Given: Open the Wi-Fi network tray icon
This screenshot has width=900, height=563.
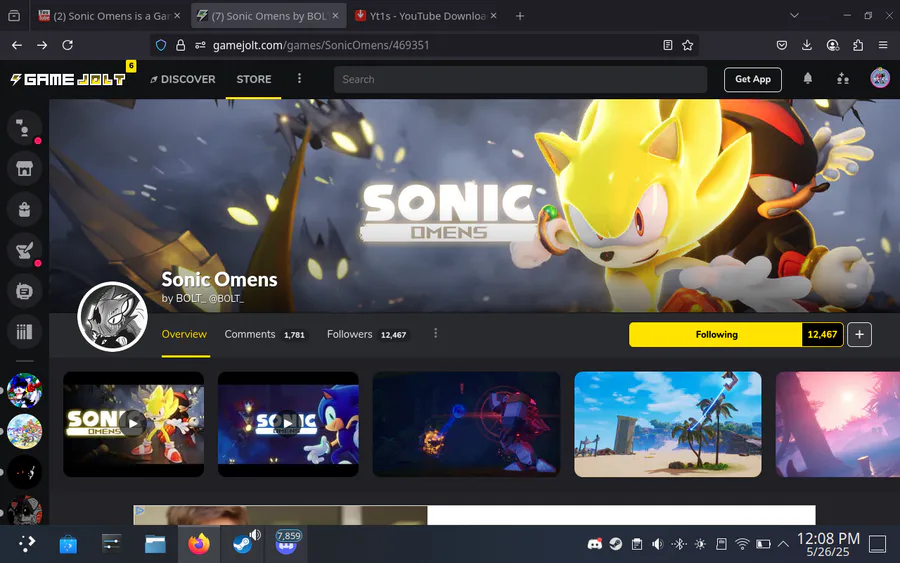Looking at the screenshot, I should [x=742, y=544].
